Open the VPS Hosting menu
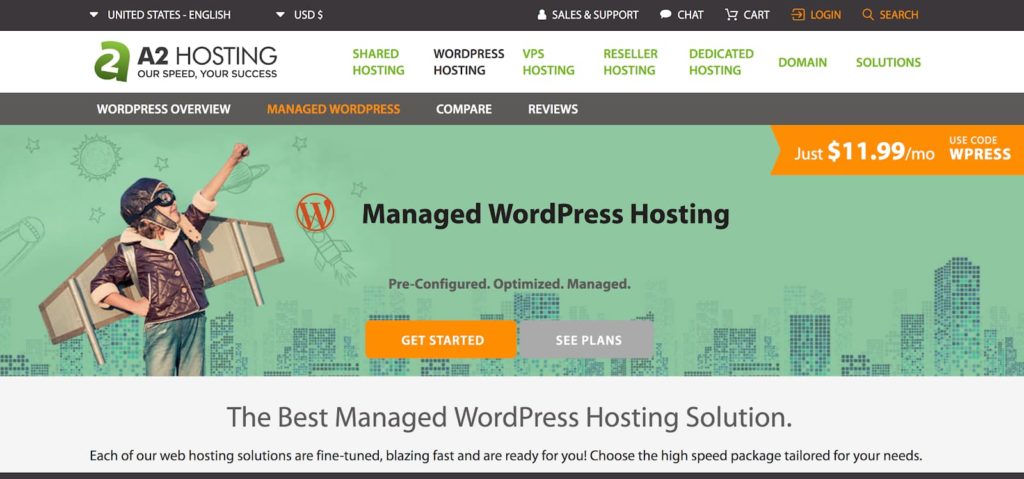 548,62
